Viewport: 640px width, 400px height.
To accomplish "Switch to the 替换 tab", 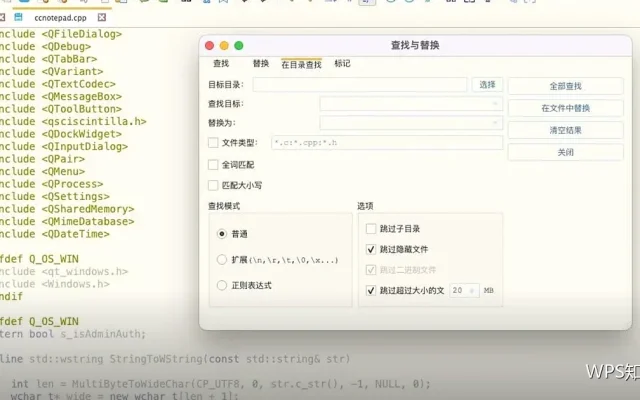I will click(x=261, y=63).
